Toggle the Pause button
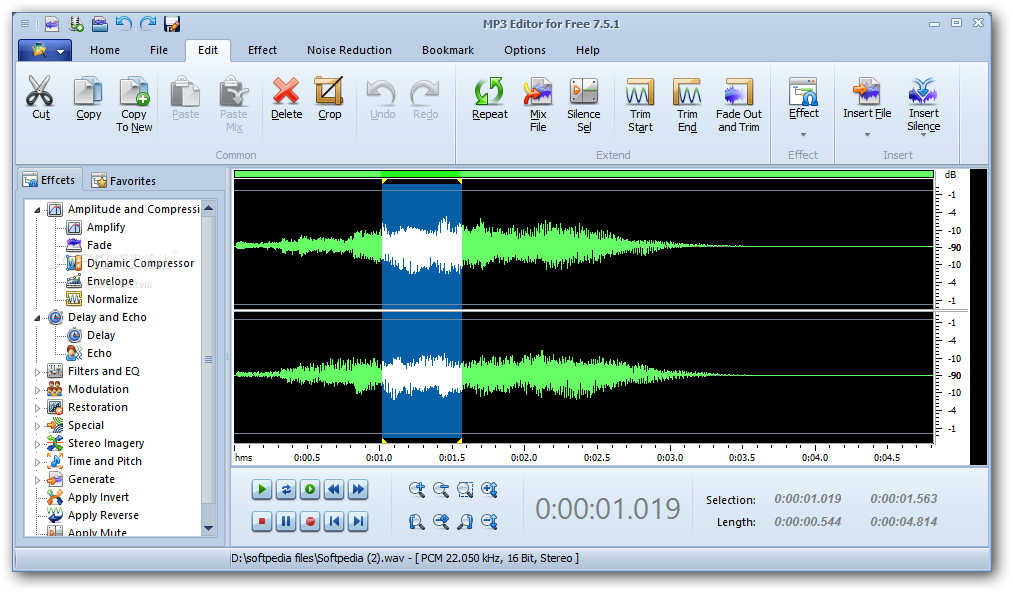The width and height of the screenshot is (1012, 592). 286,521
